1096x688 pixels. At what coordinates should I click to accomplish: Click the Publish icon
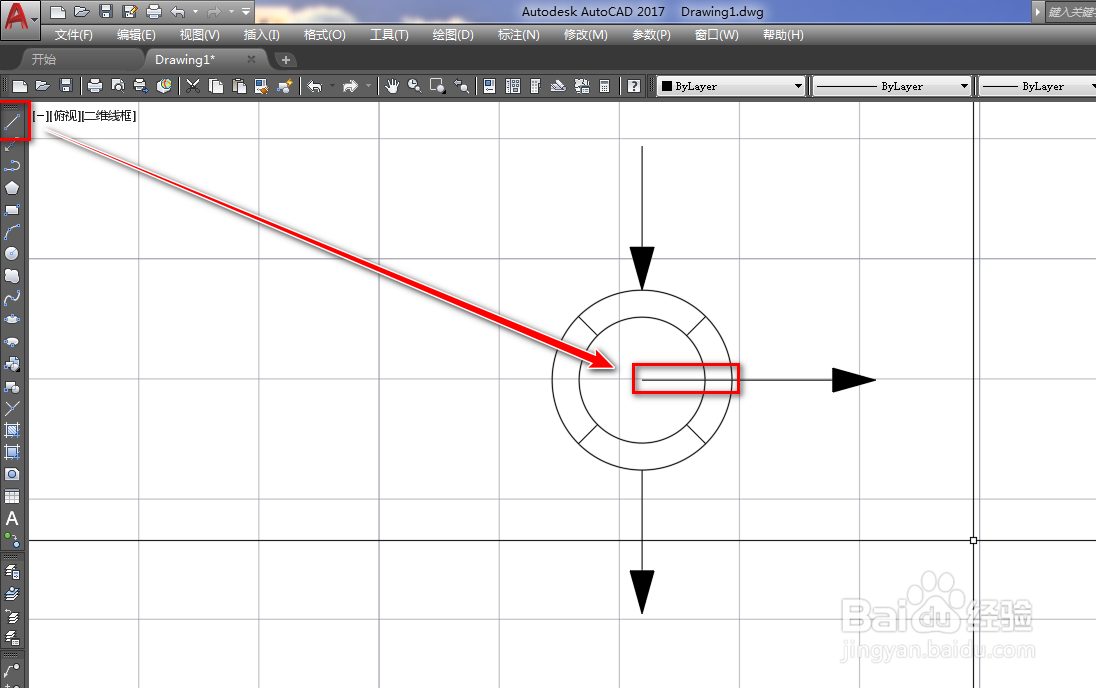[x=140, y=86]
